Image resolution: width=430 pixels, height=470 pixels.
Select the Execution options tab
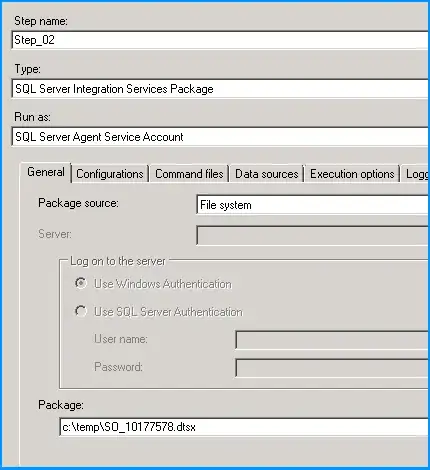coord(352,174)
